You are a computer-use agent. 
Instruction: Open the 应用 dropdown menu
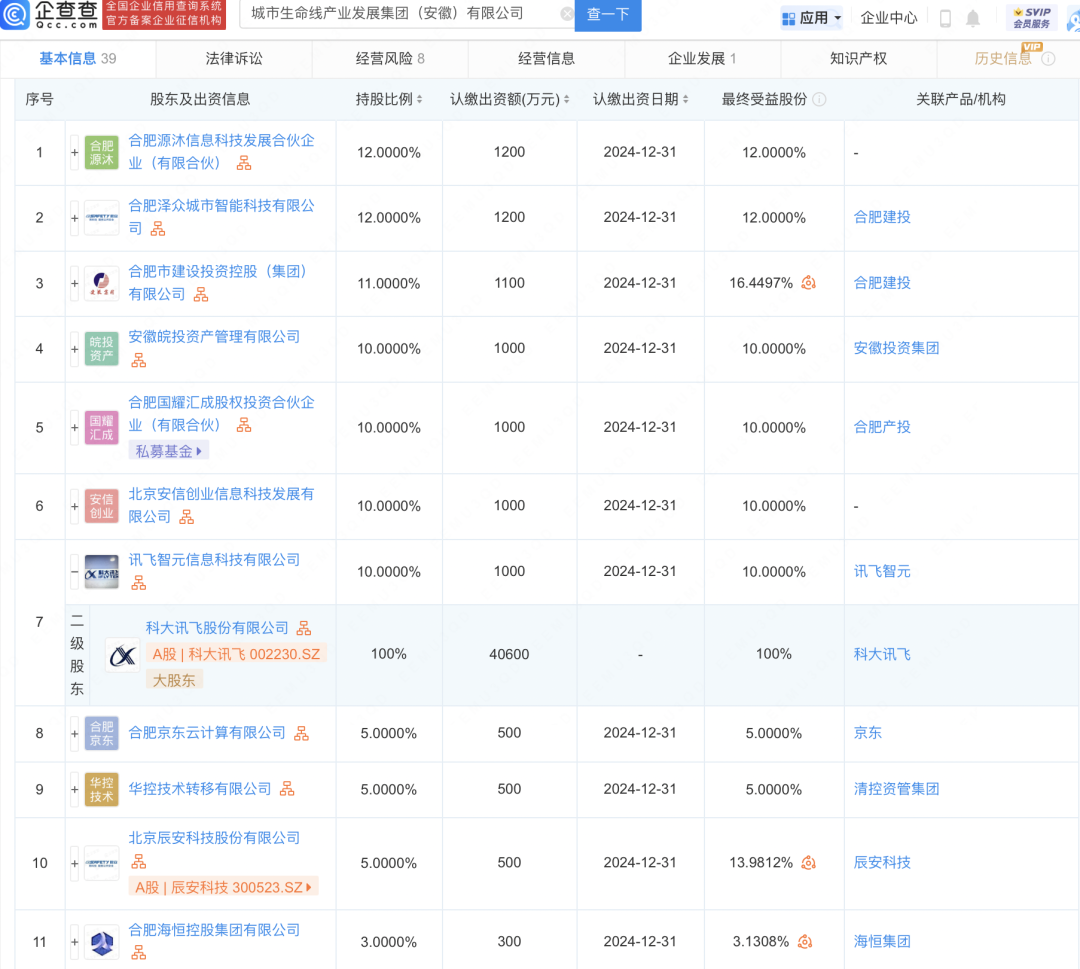pos(811,18)
